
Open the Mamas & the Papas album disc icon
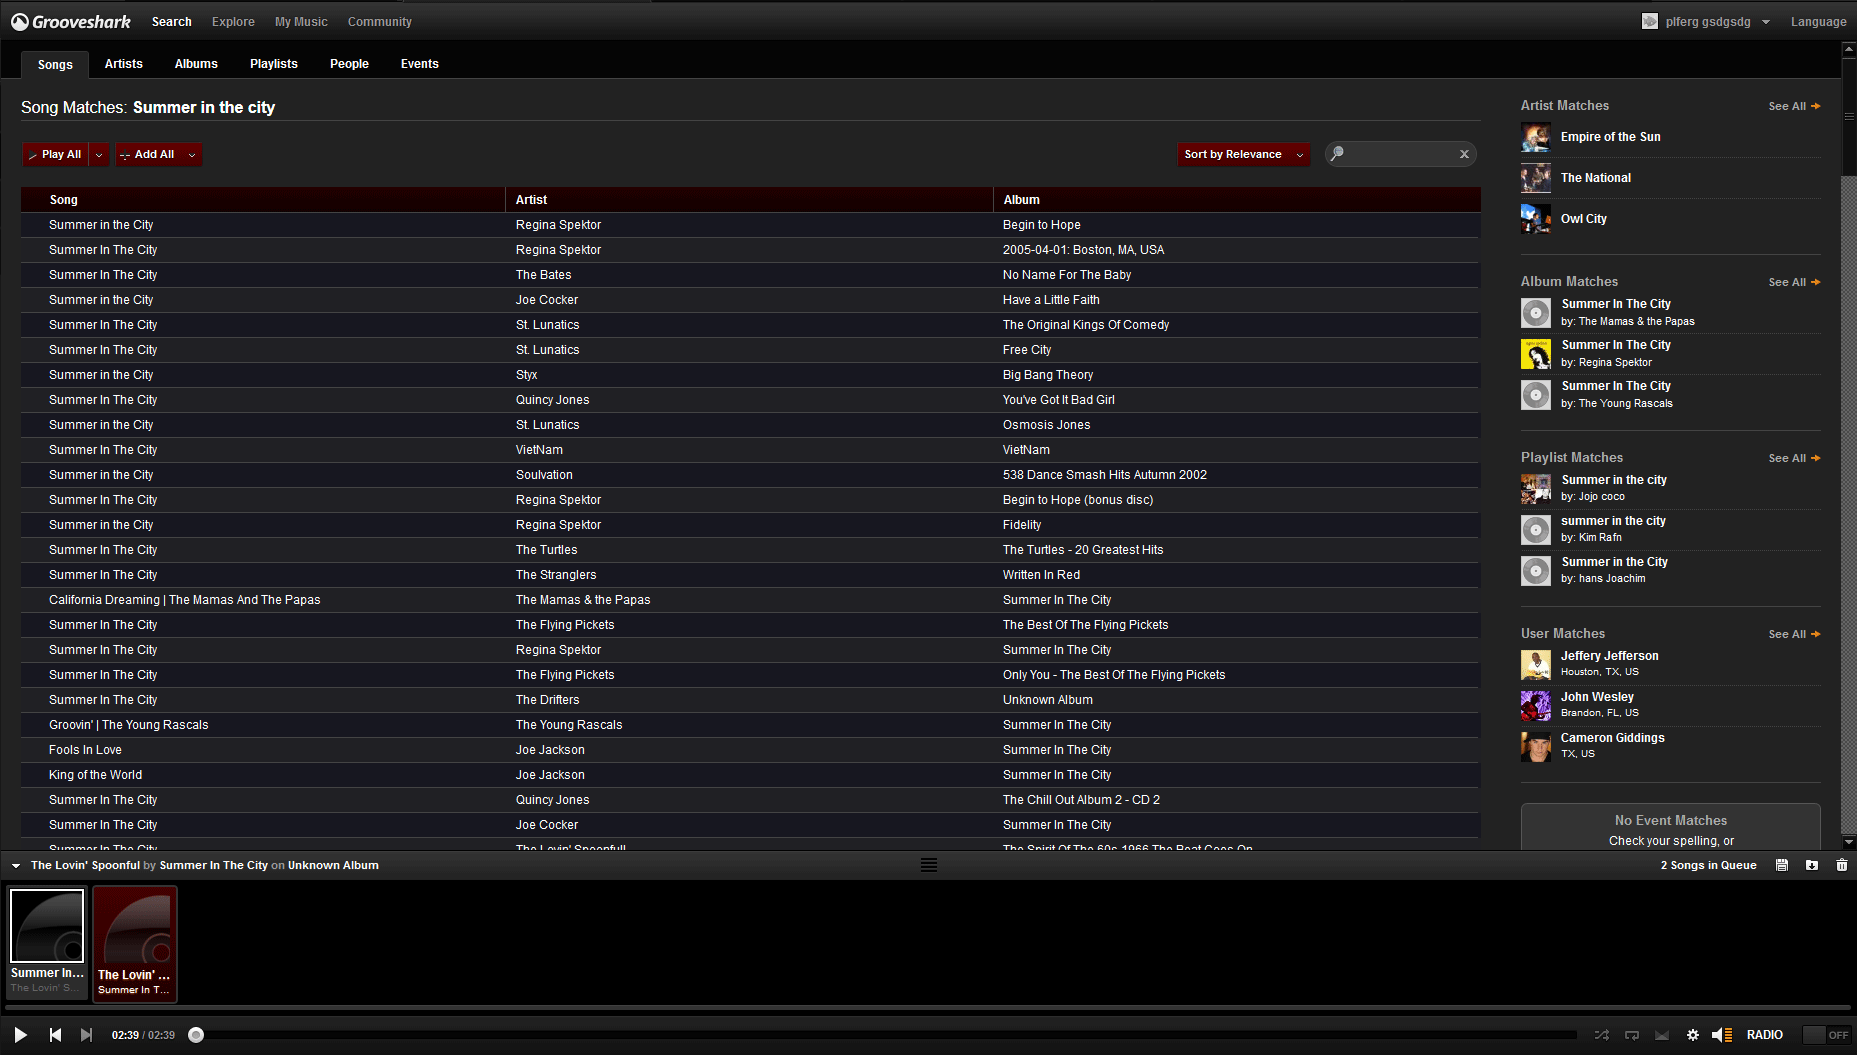point(1536,313)
